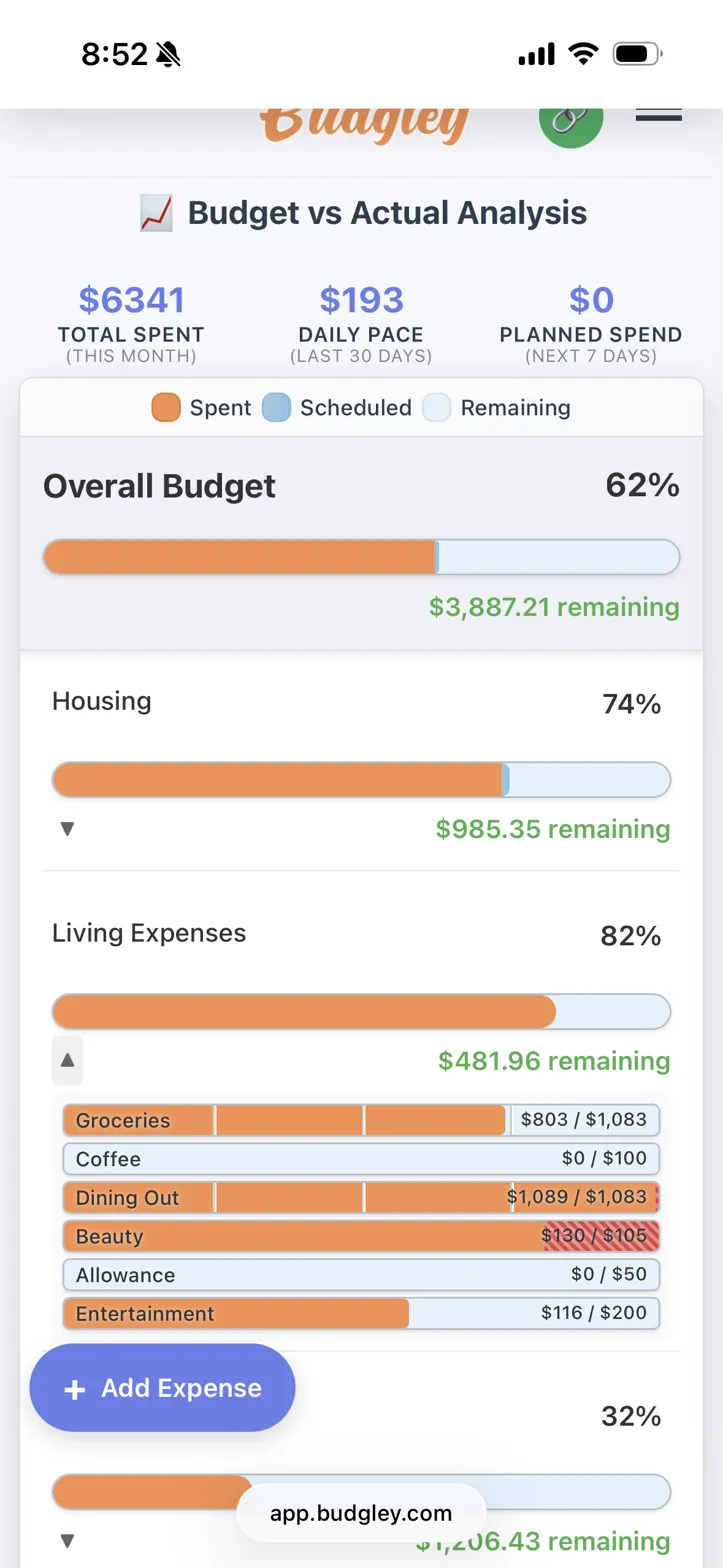The width and height of the screenshot is (723, 1568).
Task: Click the orange Spent legend swatch
Action: click(166, 408)
